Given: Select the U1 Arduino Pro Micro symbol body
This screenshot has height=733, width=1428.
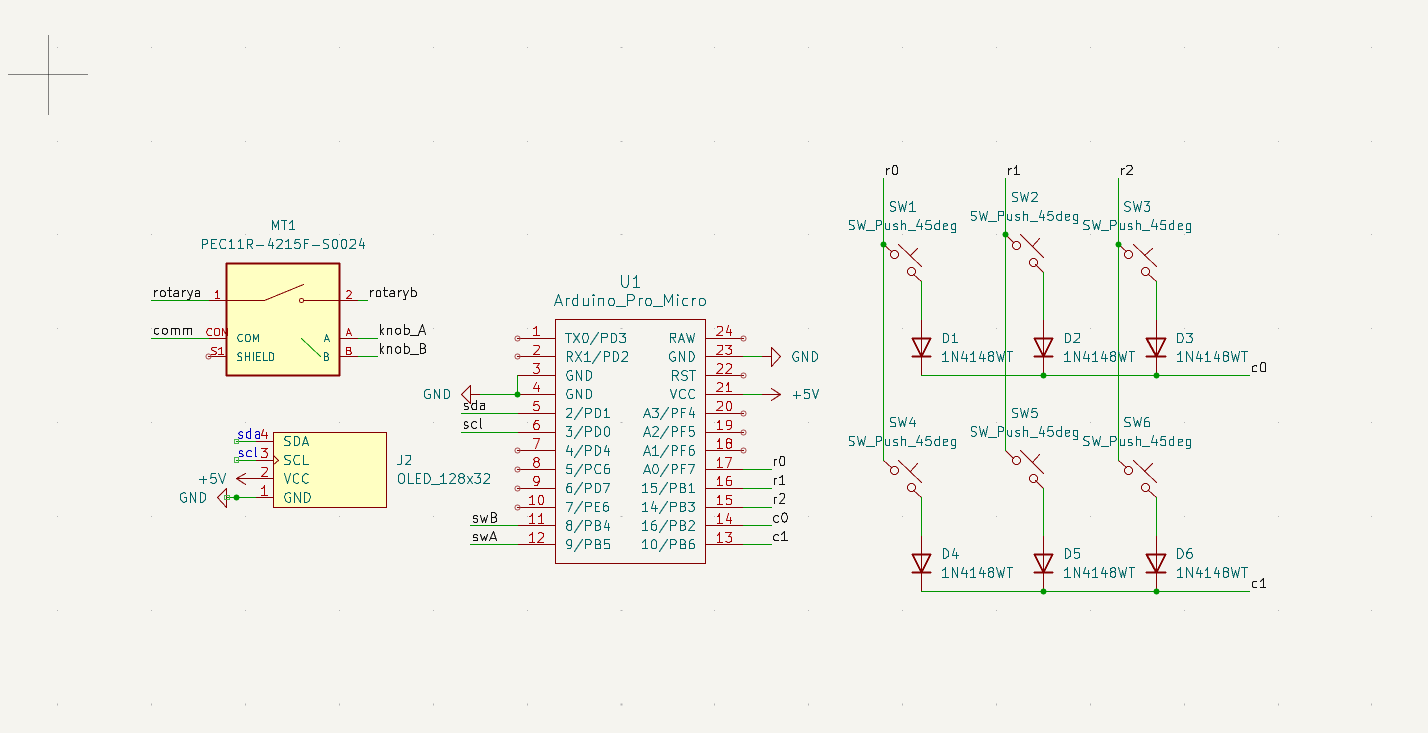Looking at the screenshot, I should pyautogui.click(x=630, y=440).
